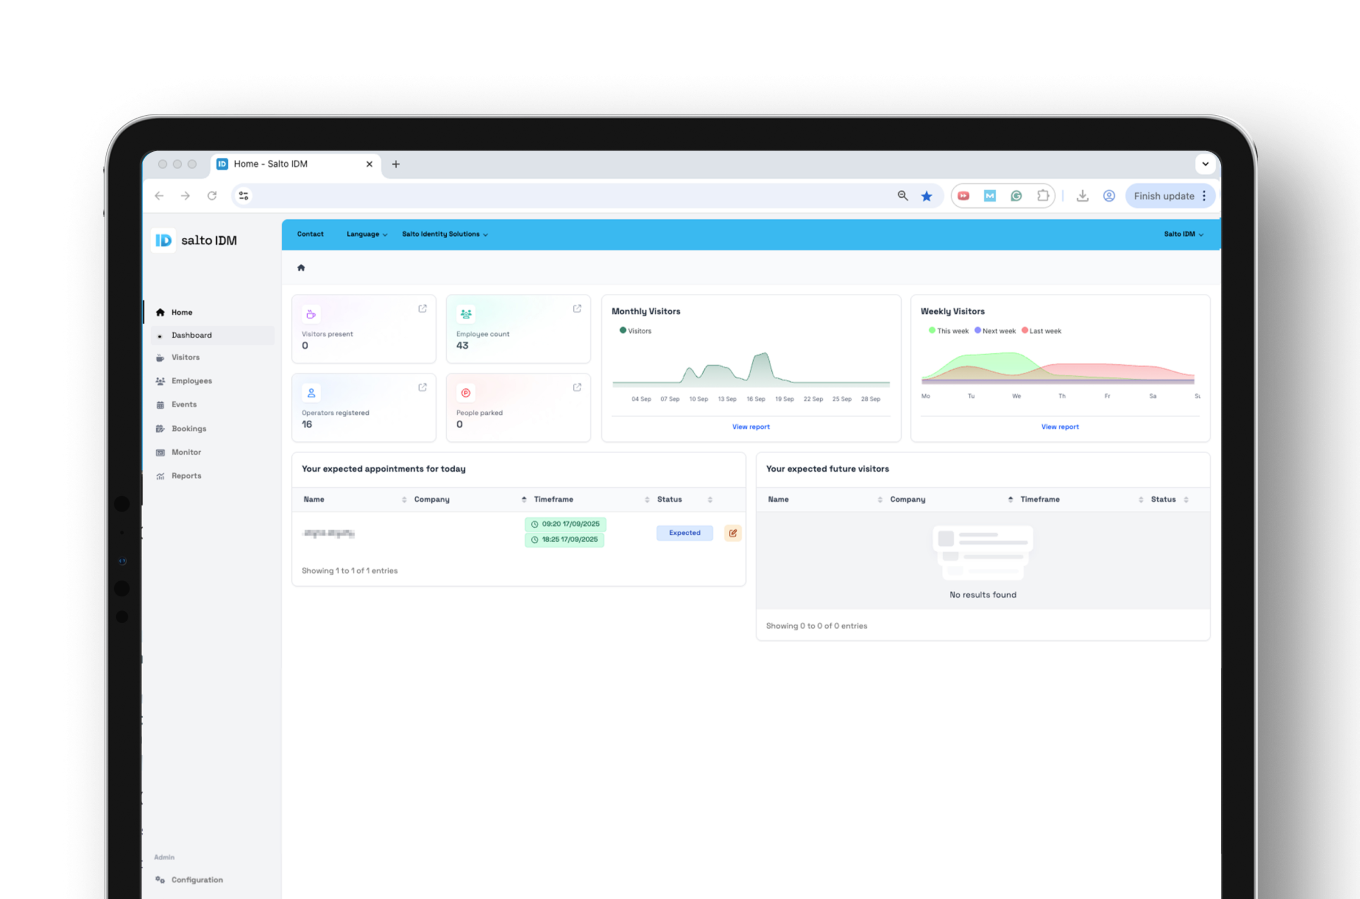Screen dimensions: 1360x899
Task: Open external link on People parked card
Action: 577,387
